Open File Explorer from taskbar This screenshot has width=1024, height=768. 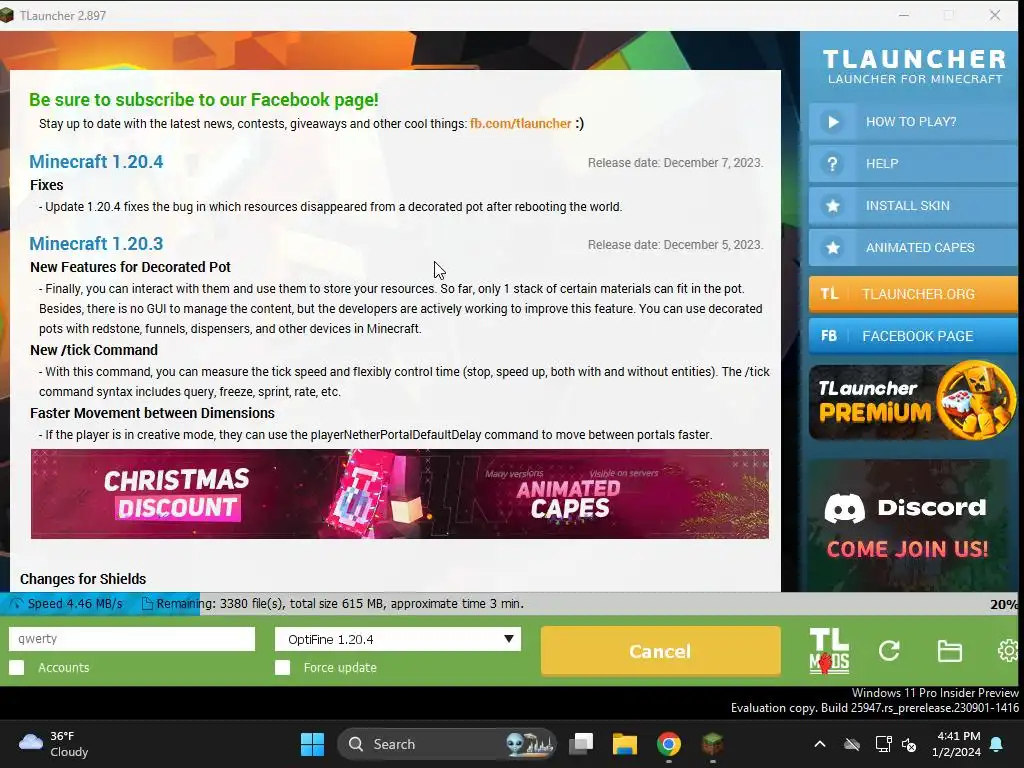[x=624, y=744]
